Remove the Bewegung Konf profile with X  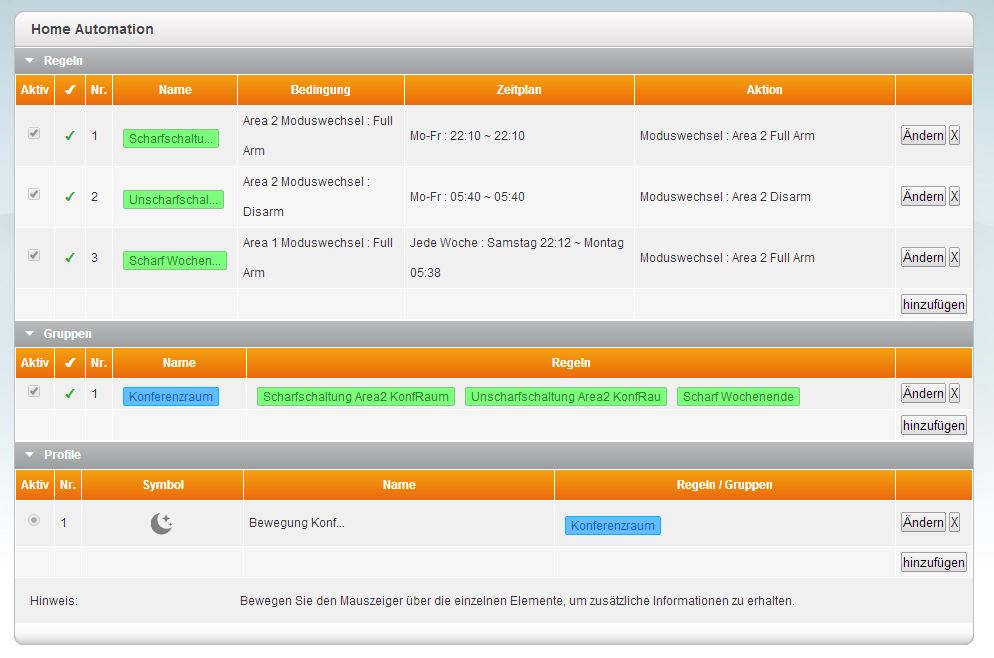point(954,522)
